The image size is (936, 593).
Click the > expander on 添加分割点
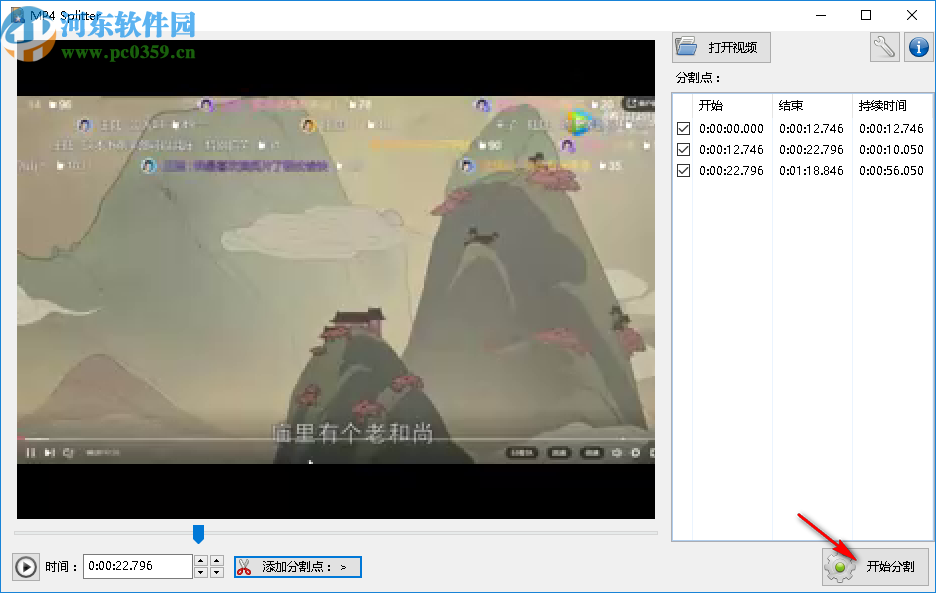point(341,566)
